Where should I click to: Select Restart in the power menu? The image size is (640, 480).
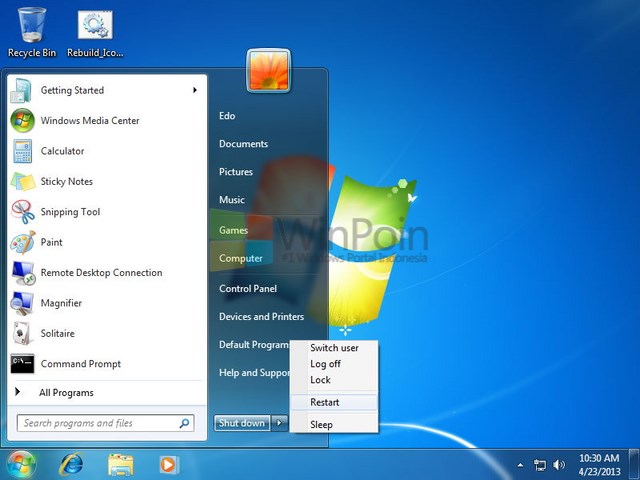(x=334, y=402)
